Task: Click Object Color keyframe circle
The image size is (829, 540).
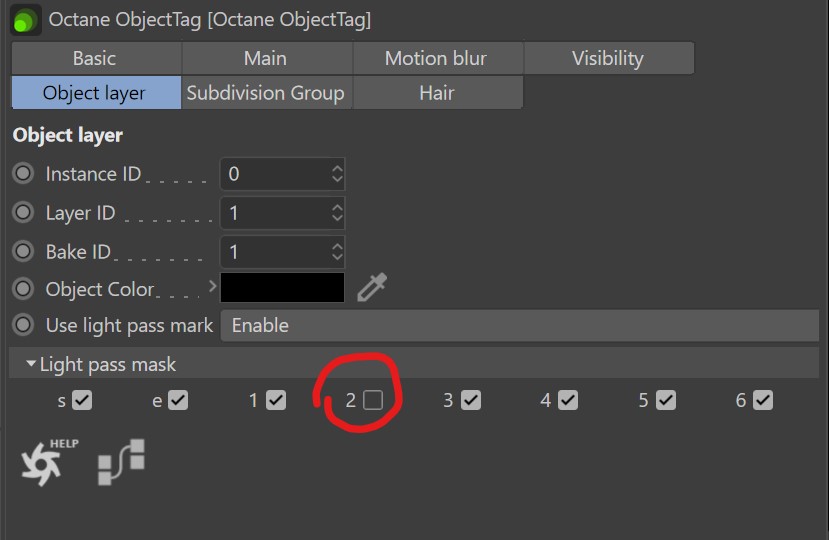Action: pyautogui.click(x=23, y=289)
